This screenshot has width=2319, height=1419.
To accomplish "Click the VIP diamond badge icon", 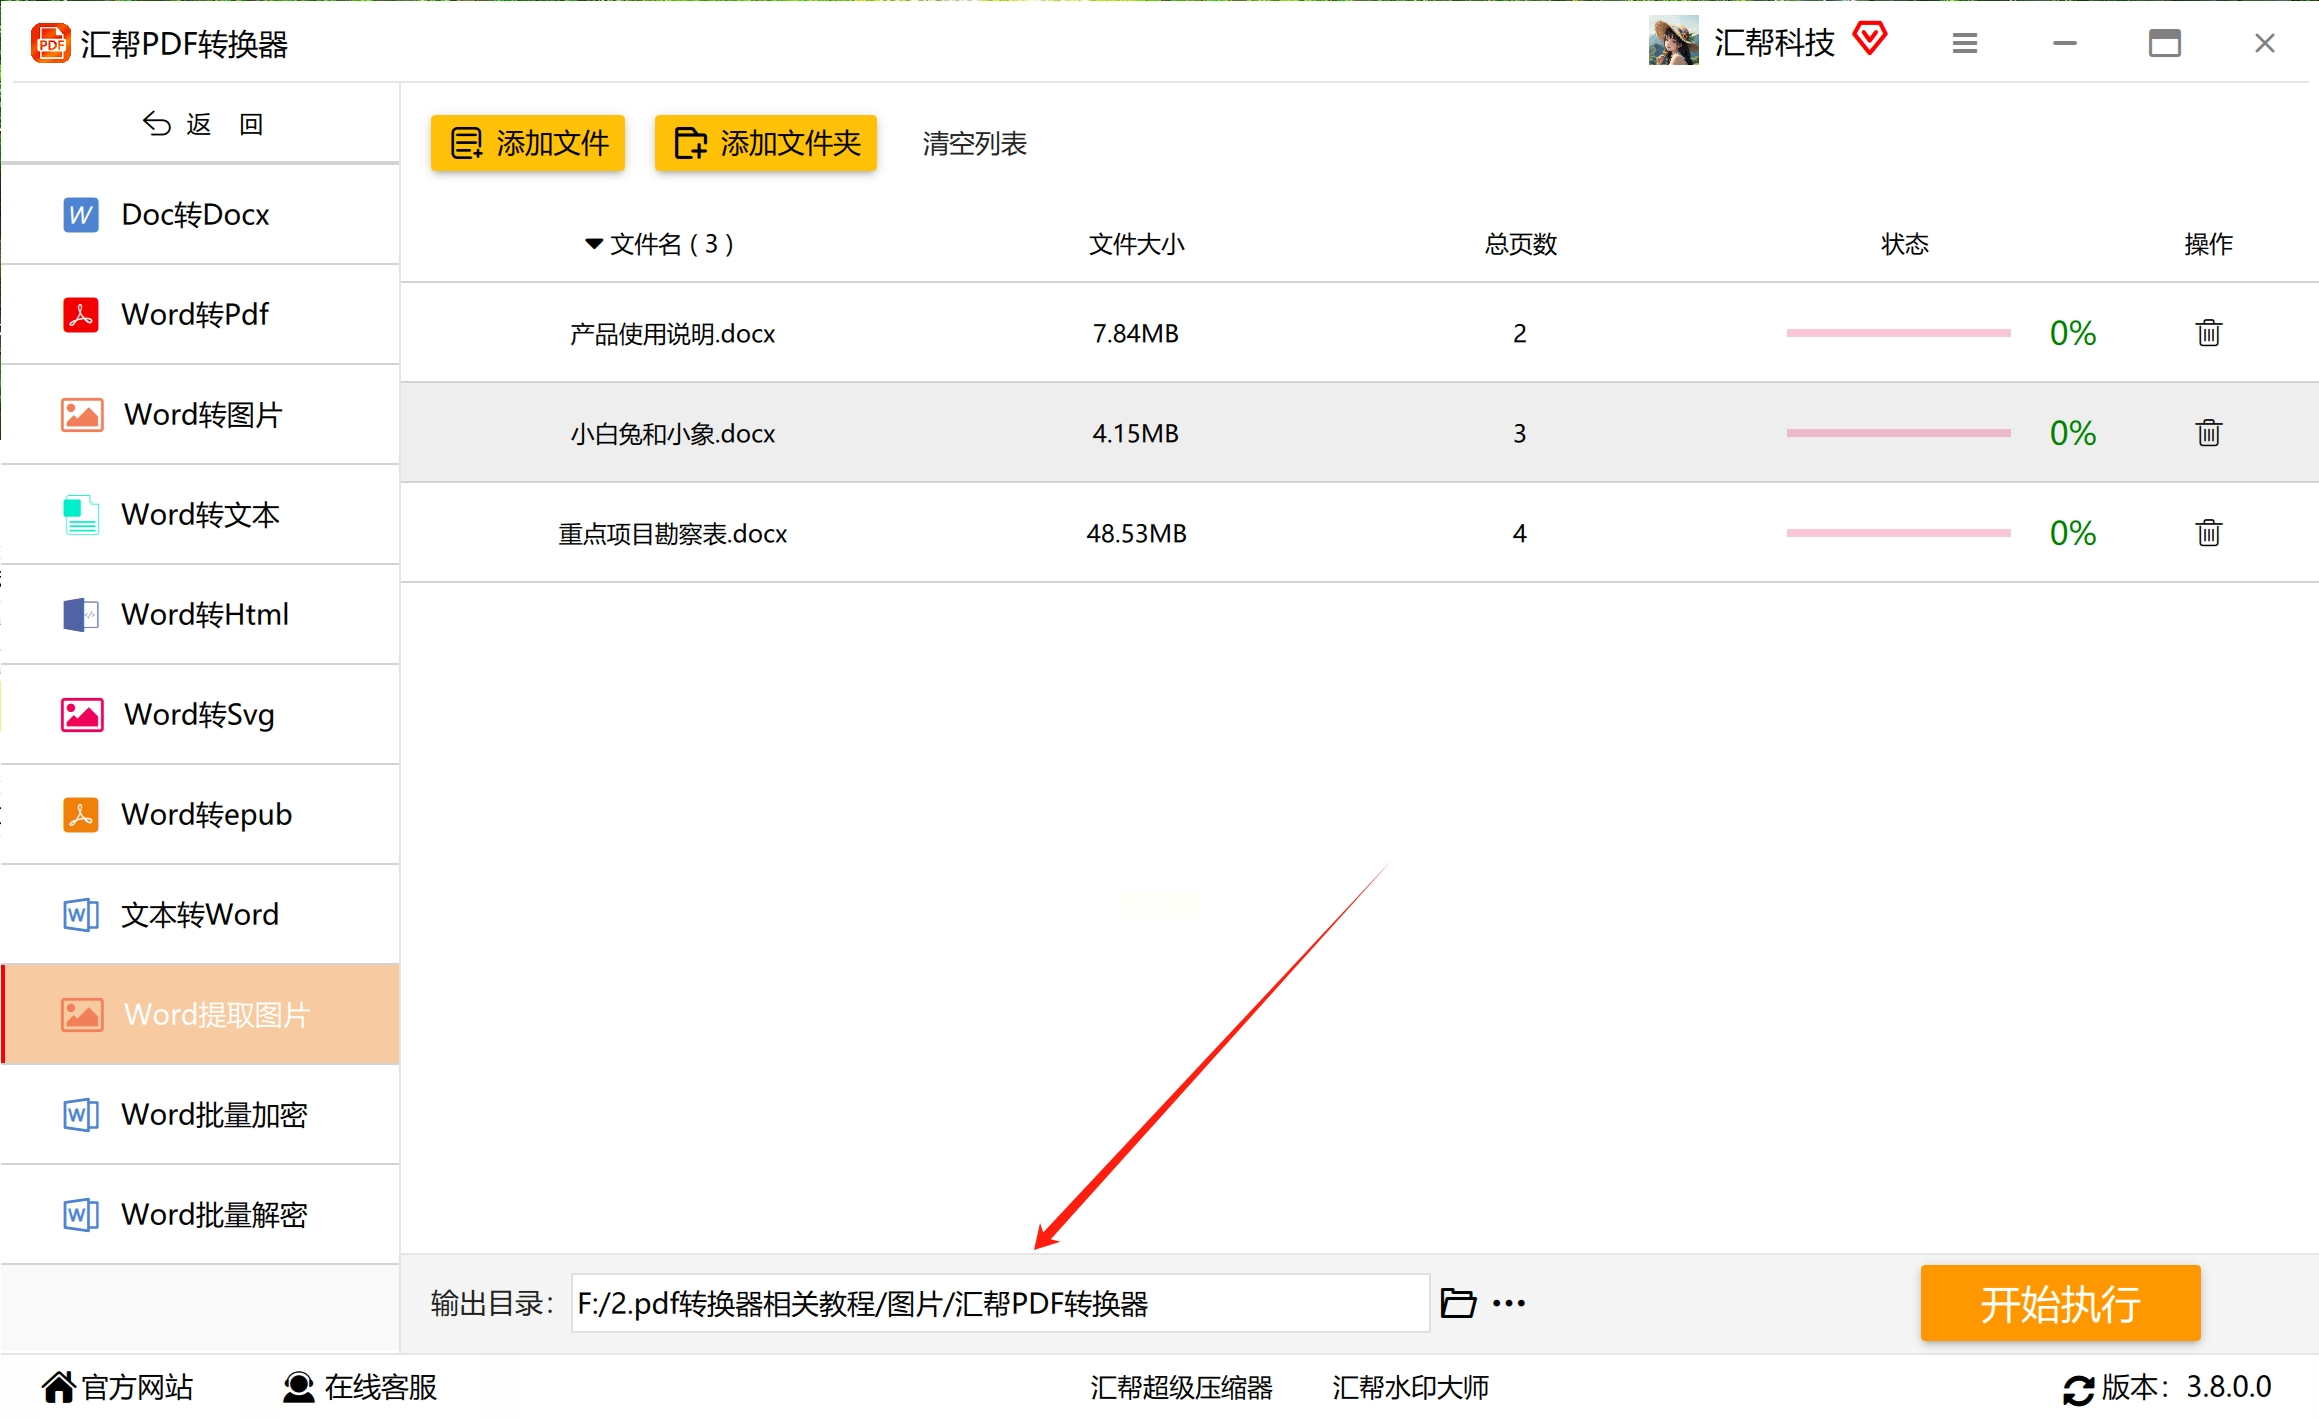I will pyautogui.click(x=1869, y=40).
